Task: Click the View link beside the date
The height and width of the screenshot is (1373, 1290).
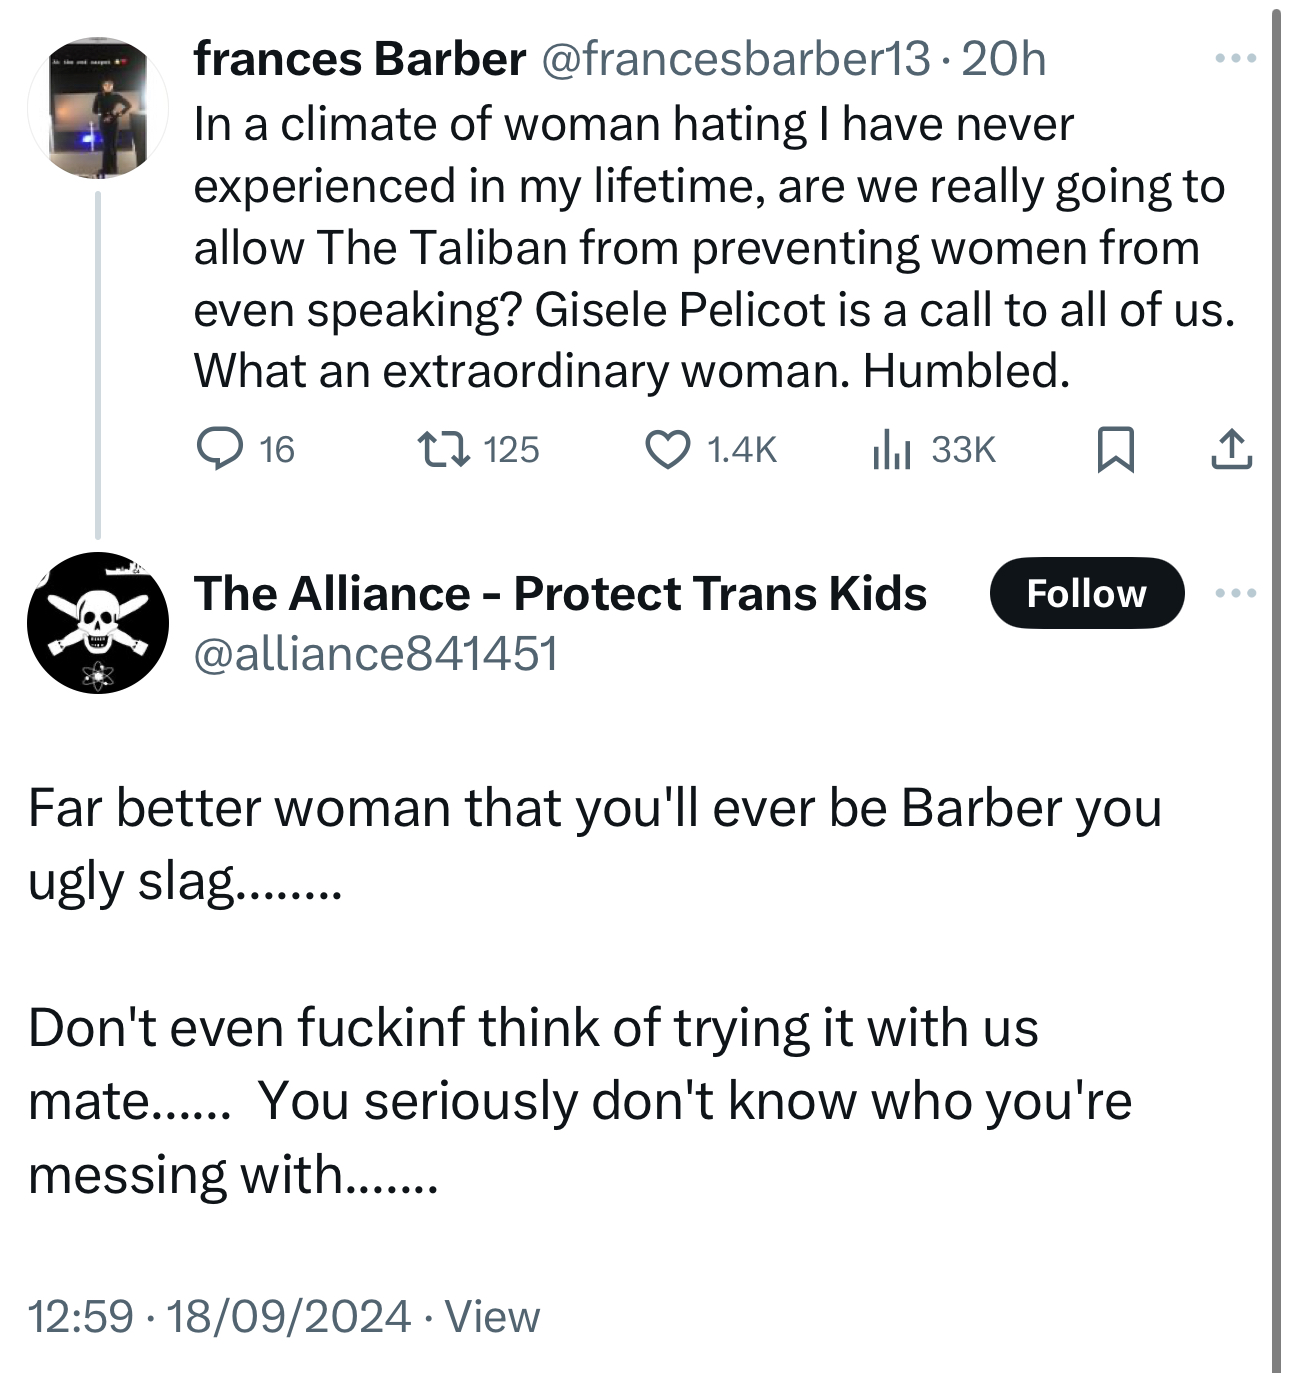Action: [x=492, y=1316]
